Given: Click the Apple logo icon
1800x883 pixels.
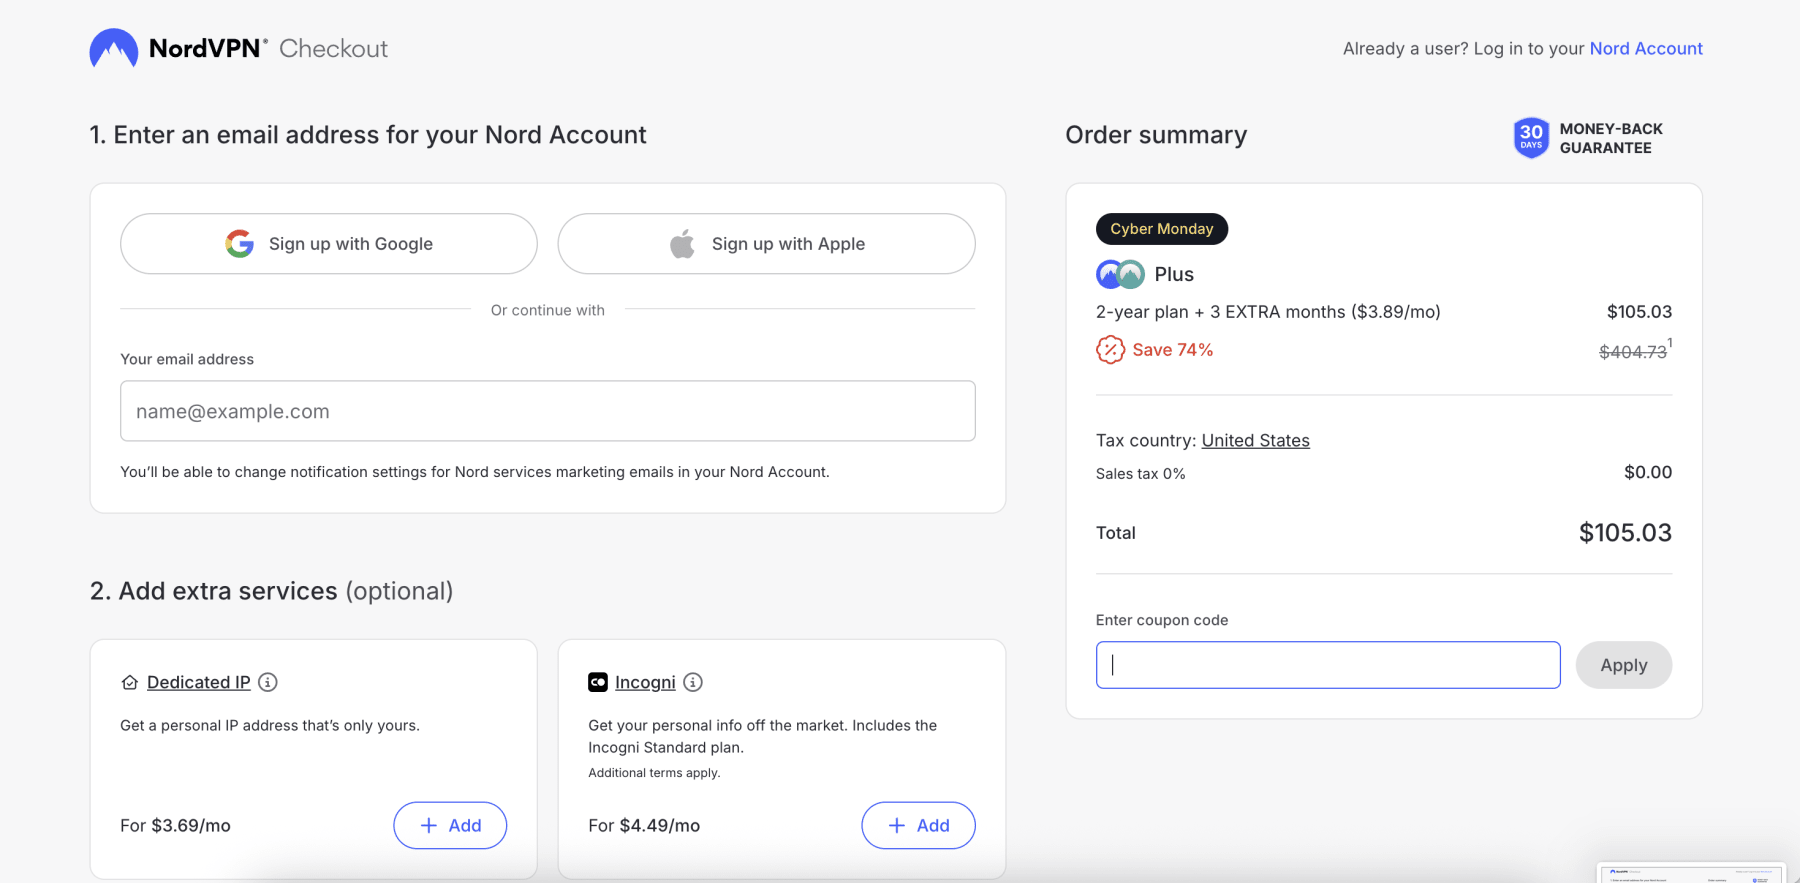Looking at the screenshot, I should (682, 243).
